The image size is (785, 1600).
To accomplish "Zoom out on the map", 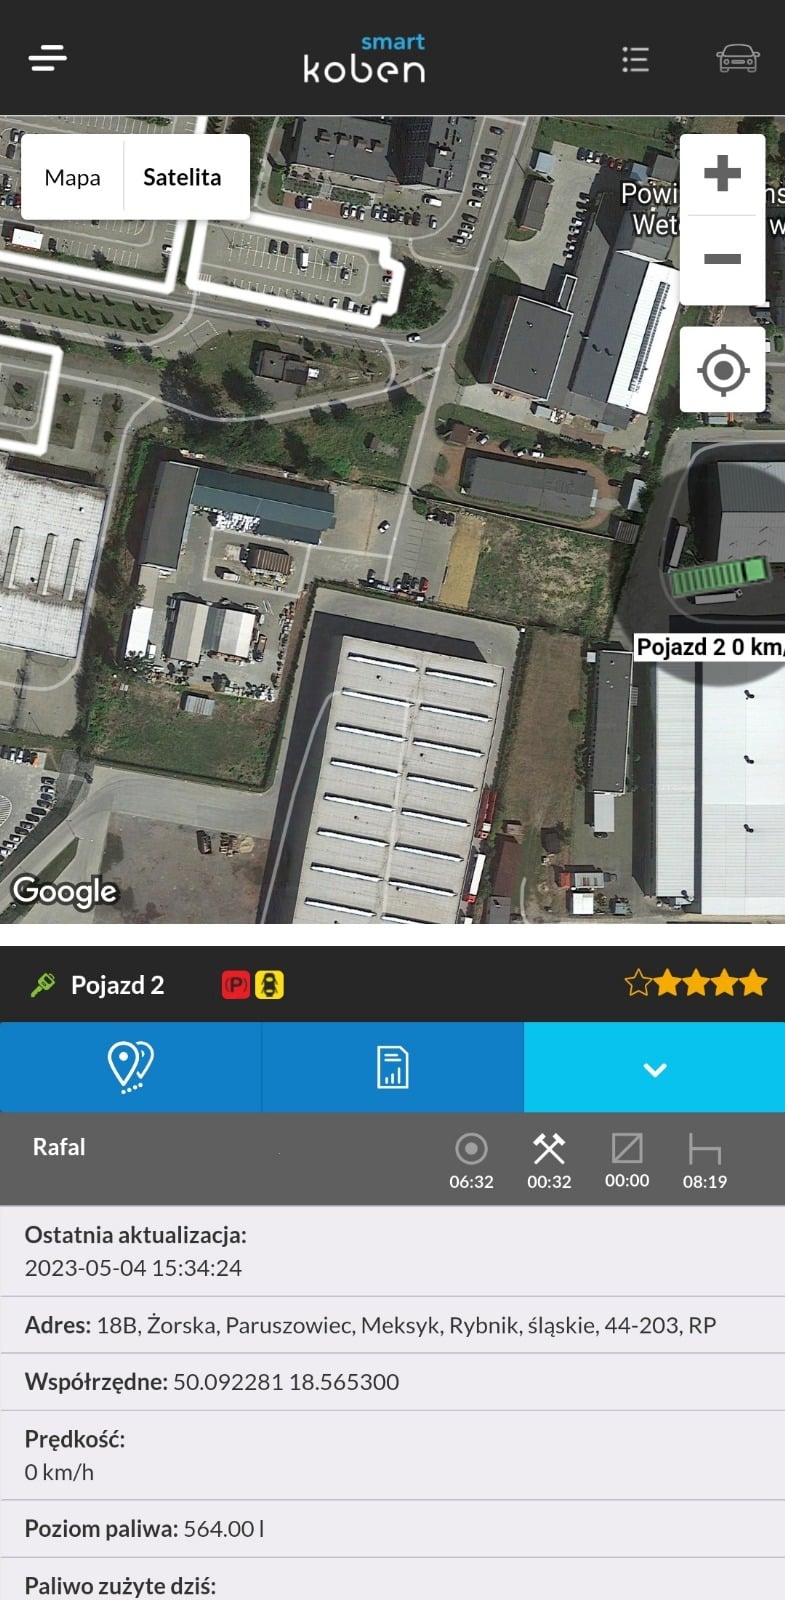I will pos(722,260).
